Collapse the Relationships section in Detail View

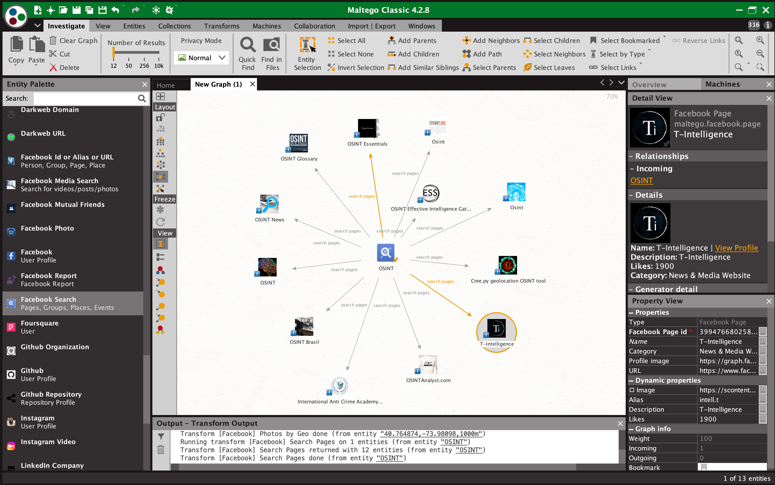coord(632,156)
